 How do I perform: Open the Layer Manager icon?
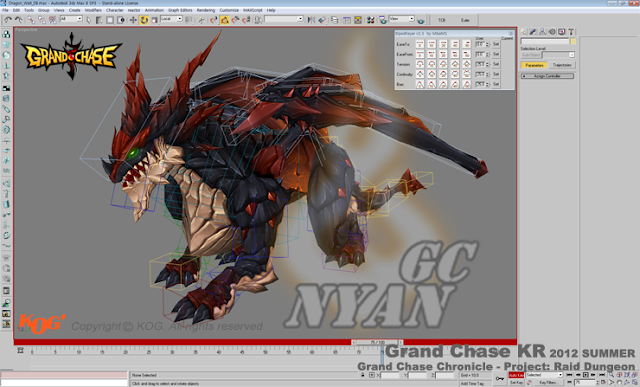click(334, 20)
